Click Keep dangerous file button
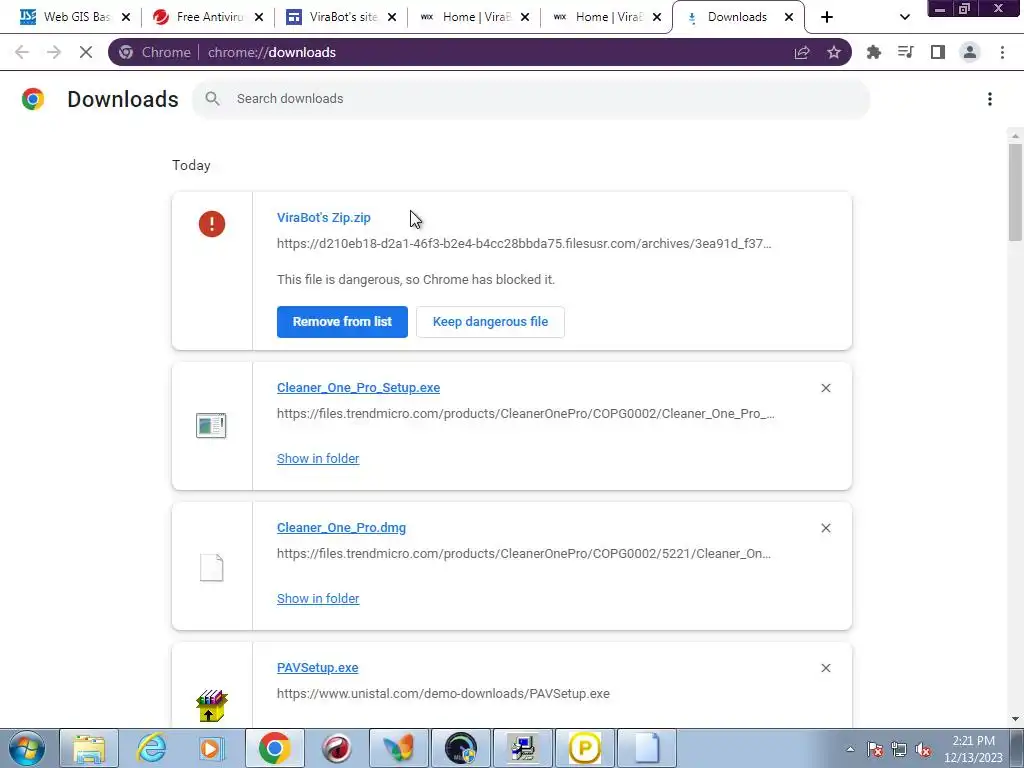This screenshot has width=1024, height=768. point(490,322)
